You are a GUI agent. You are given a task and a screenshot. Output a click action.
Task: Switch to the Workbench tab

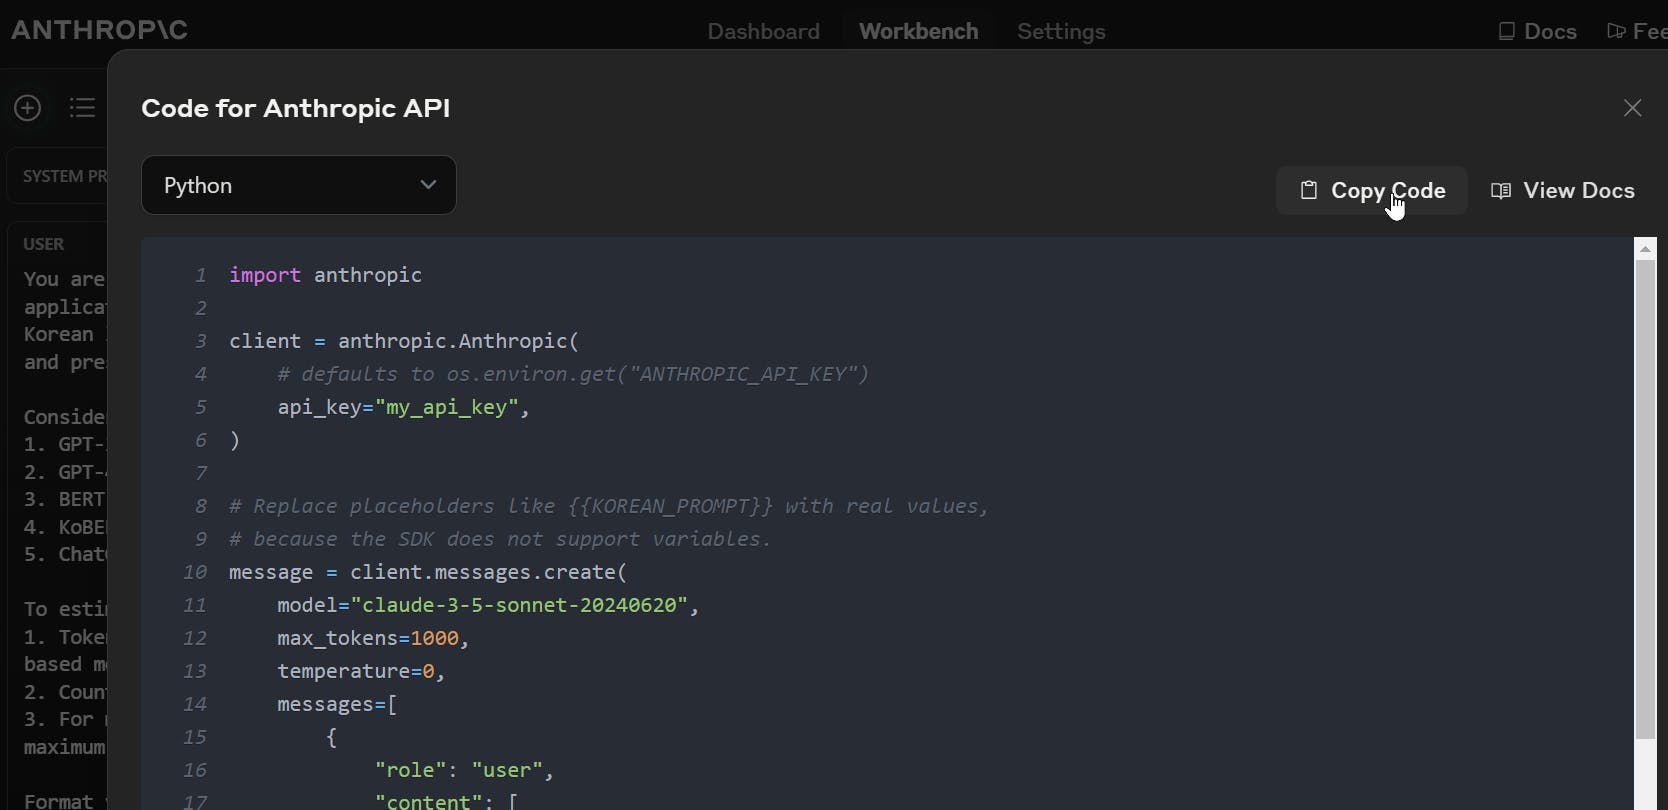point(918,31)
